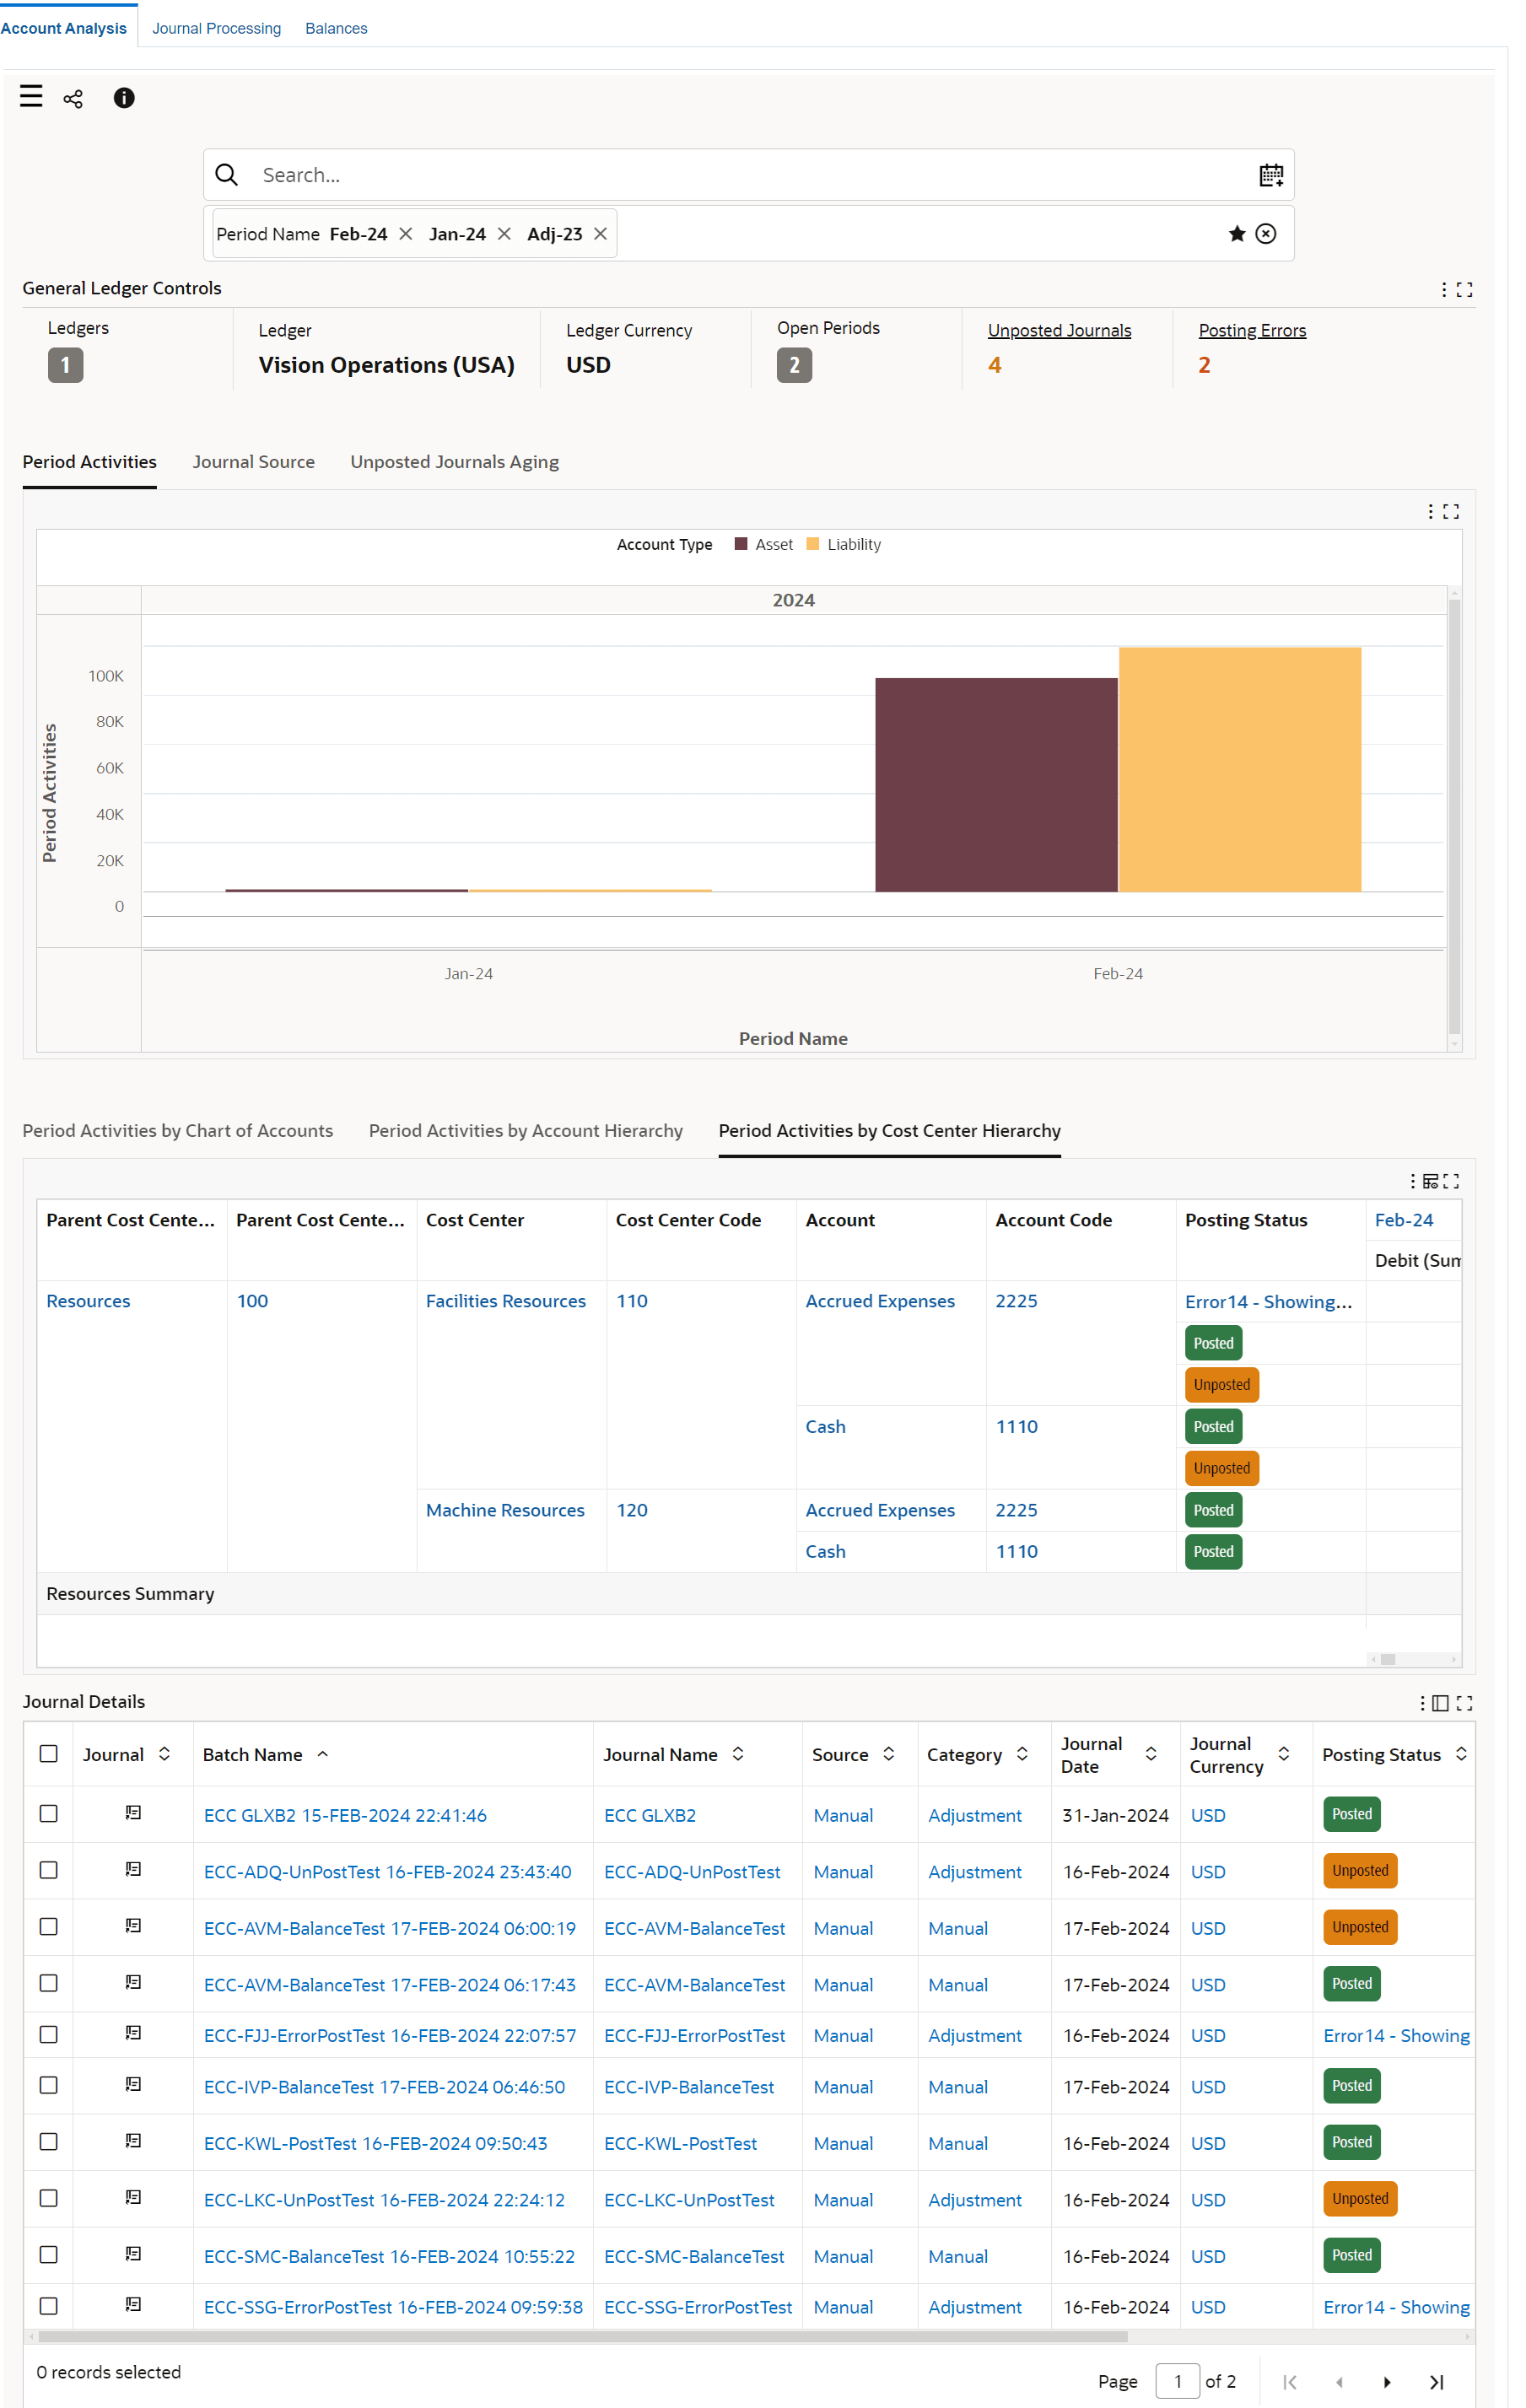Click the share icon near the menu

pos(73,98)
